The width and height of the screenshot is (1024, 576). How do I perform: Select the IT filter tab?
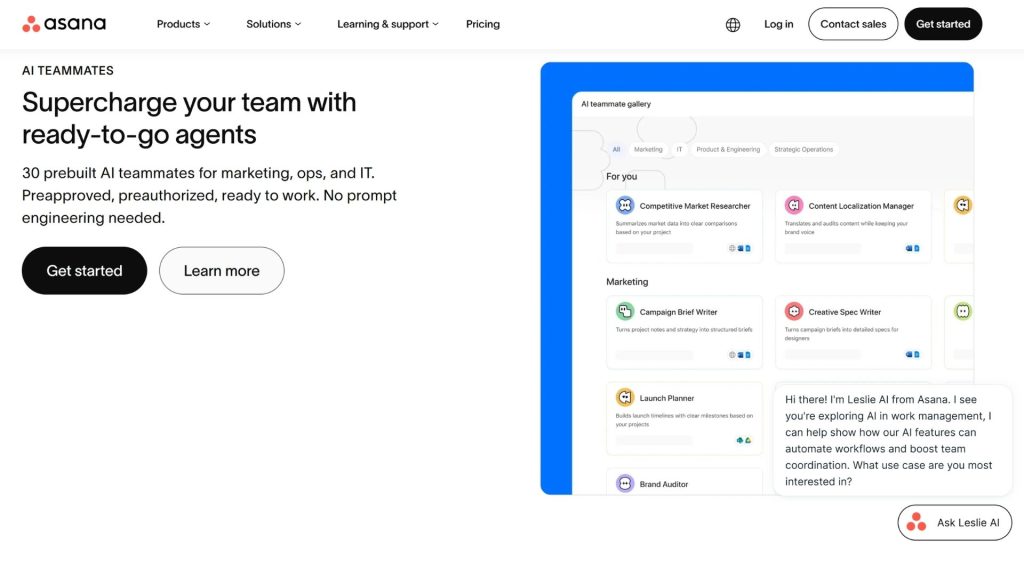(x=679, y=150)
